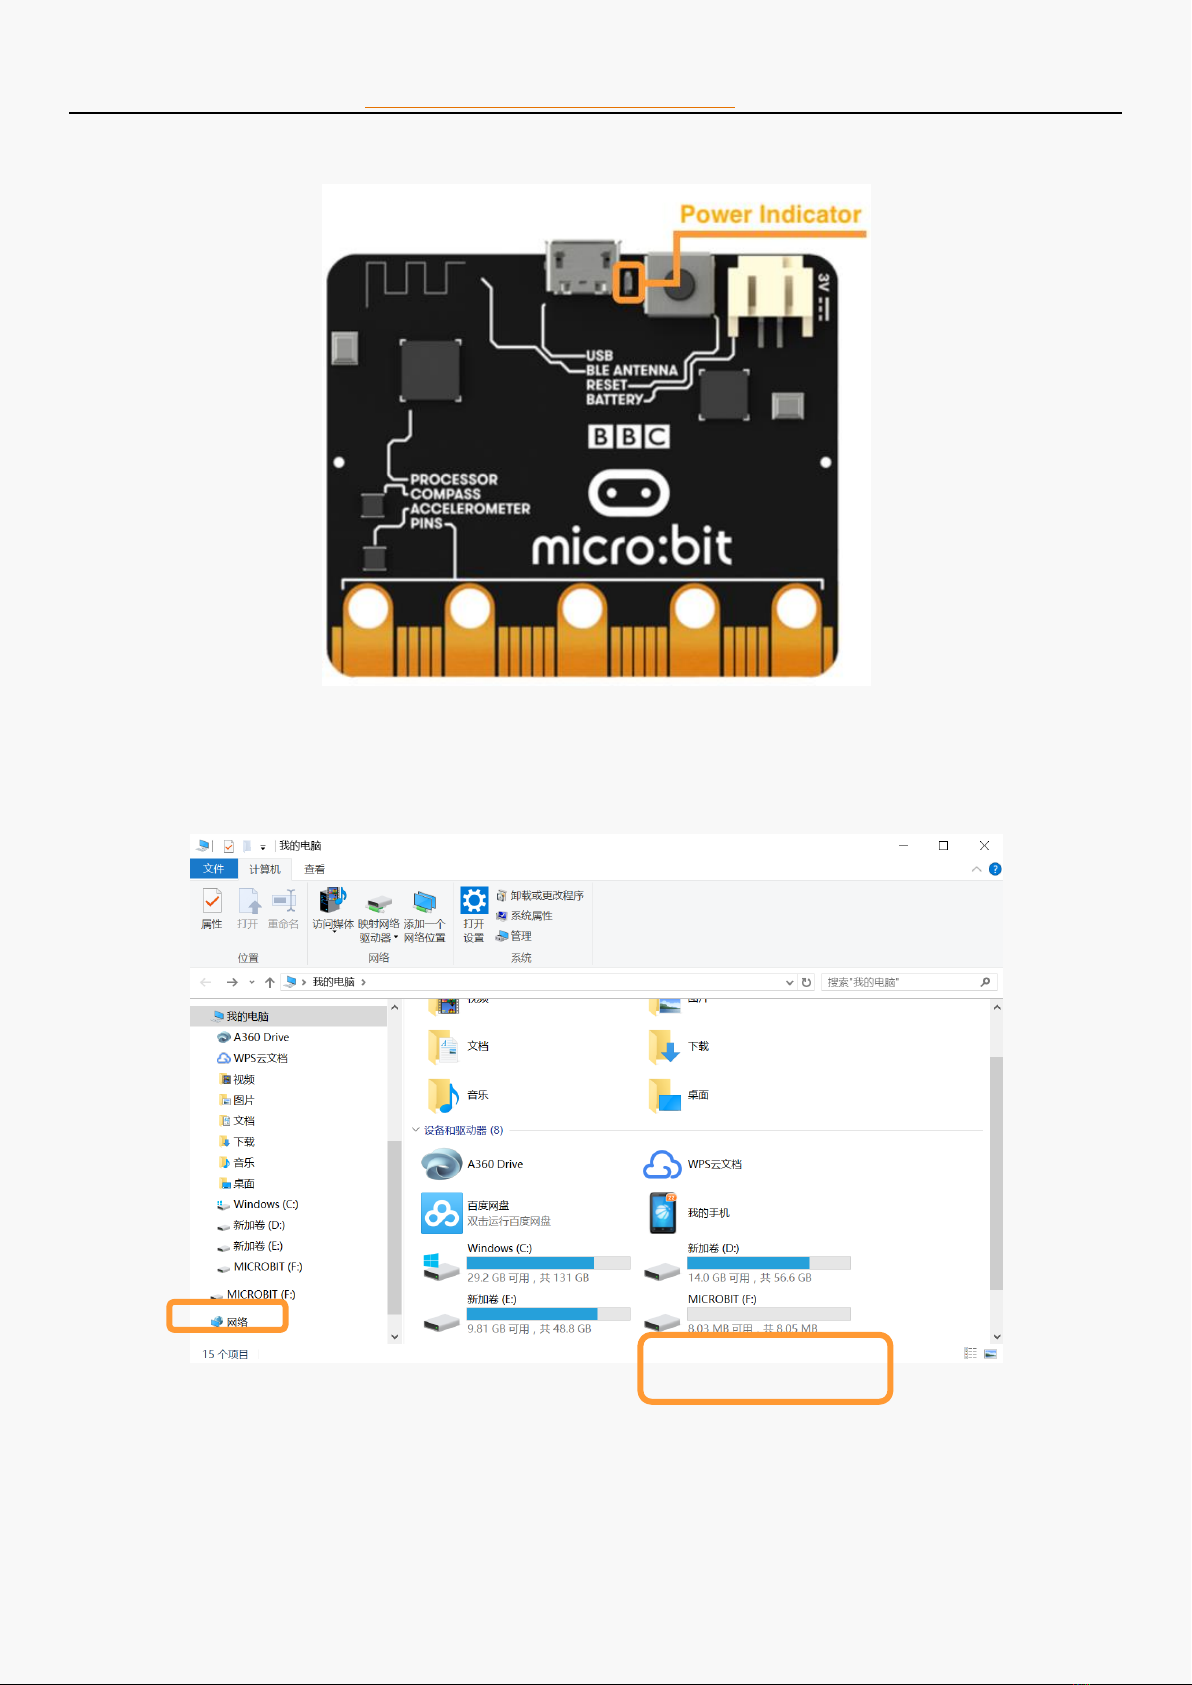
Task: Open the address bar history dropdown
Action: 789,982
